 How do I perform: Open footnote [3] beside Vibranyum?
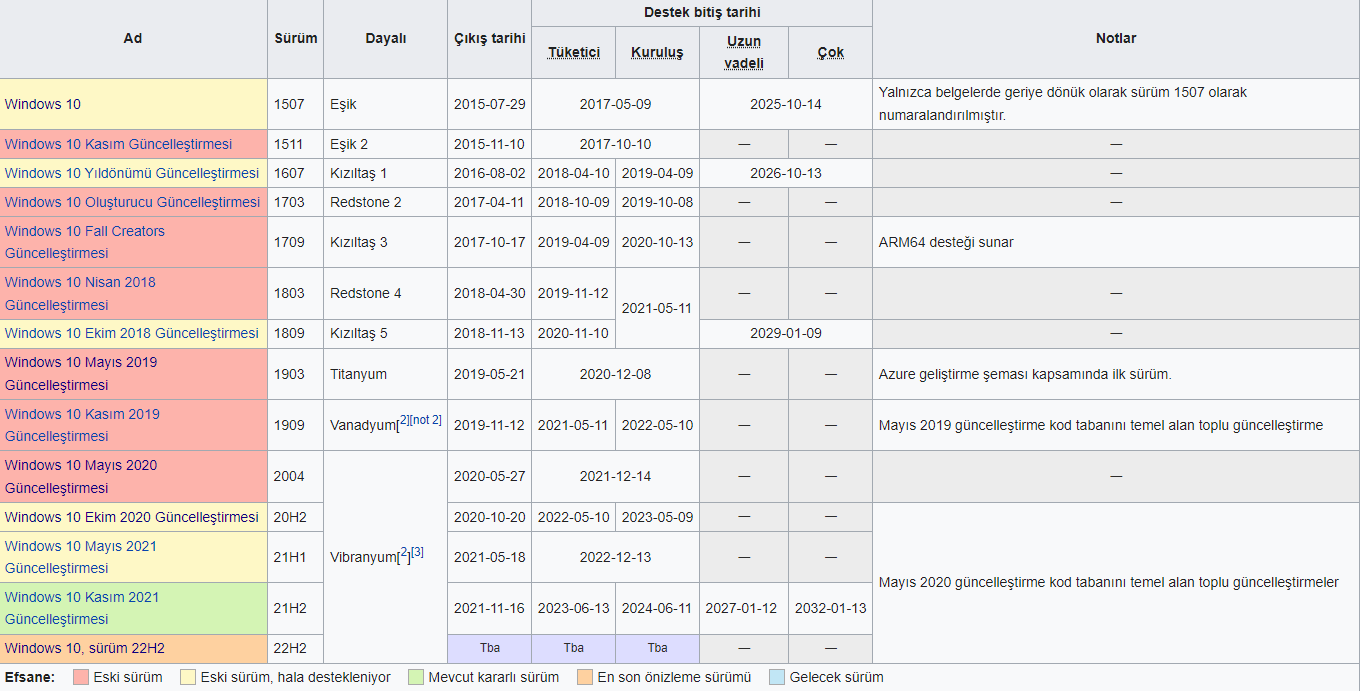pos(417,552)
